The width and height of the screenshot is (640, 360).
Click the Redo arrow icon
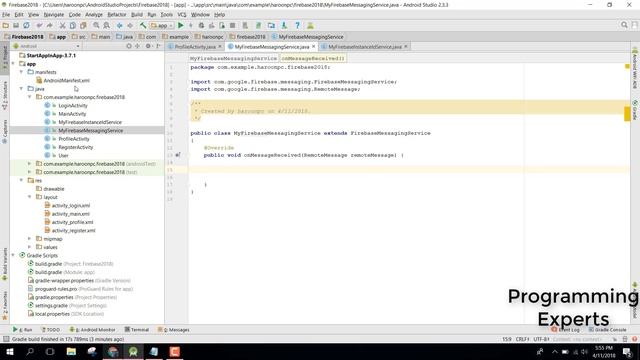pyautogui.click(x=50, y=25)
